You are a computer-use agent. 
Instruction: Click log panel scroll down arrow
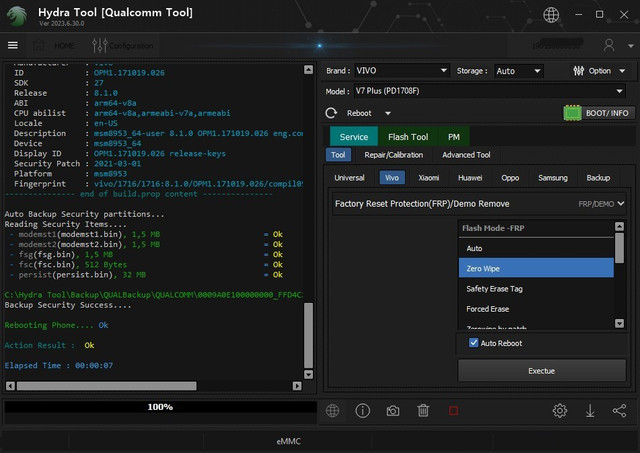309,374
